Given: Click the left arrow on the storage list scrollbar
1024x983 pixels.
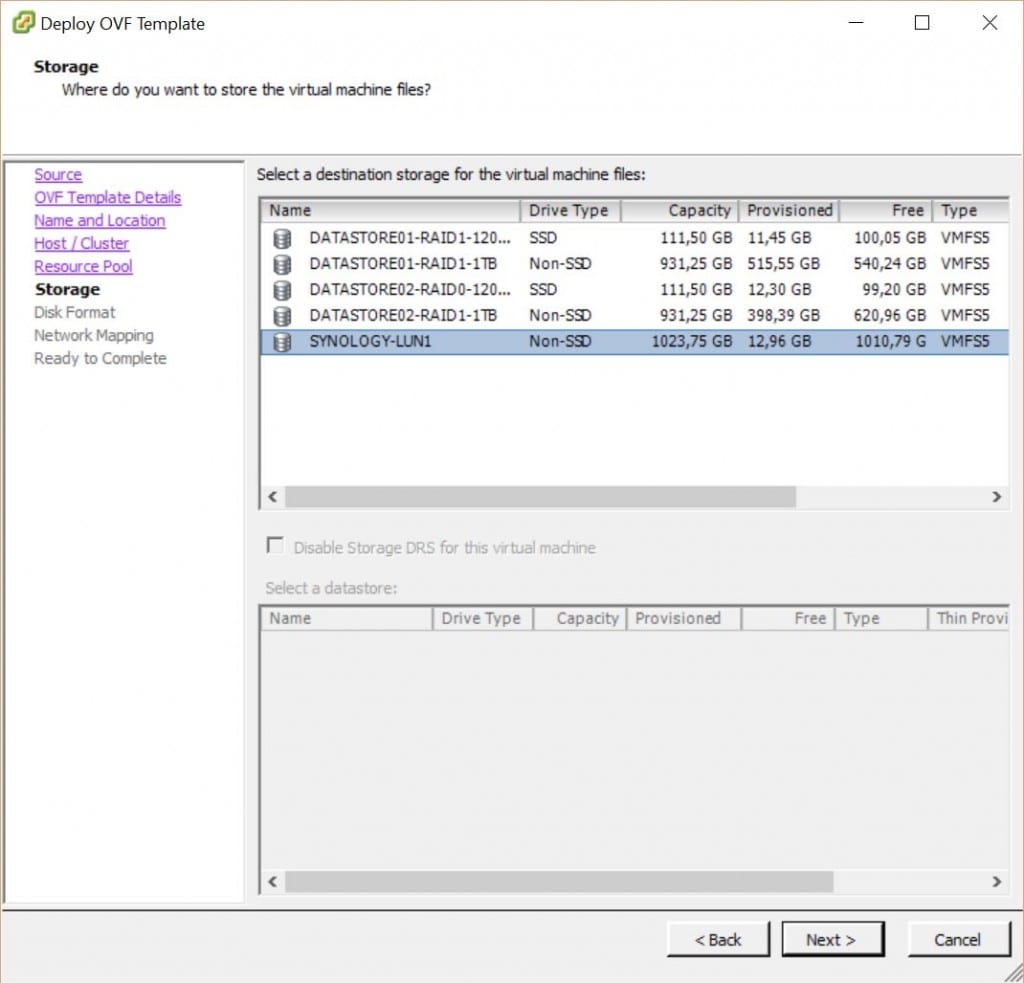Looking at the screenshot, I should (271, 496).
